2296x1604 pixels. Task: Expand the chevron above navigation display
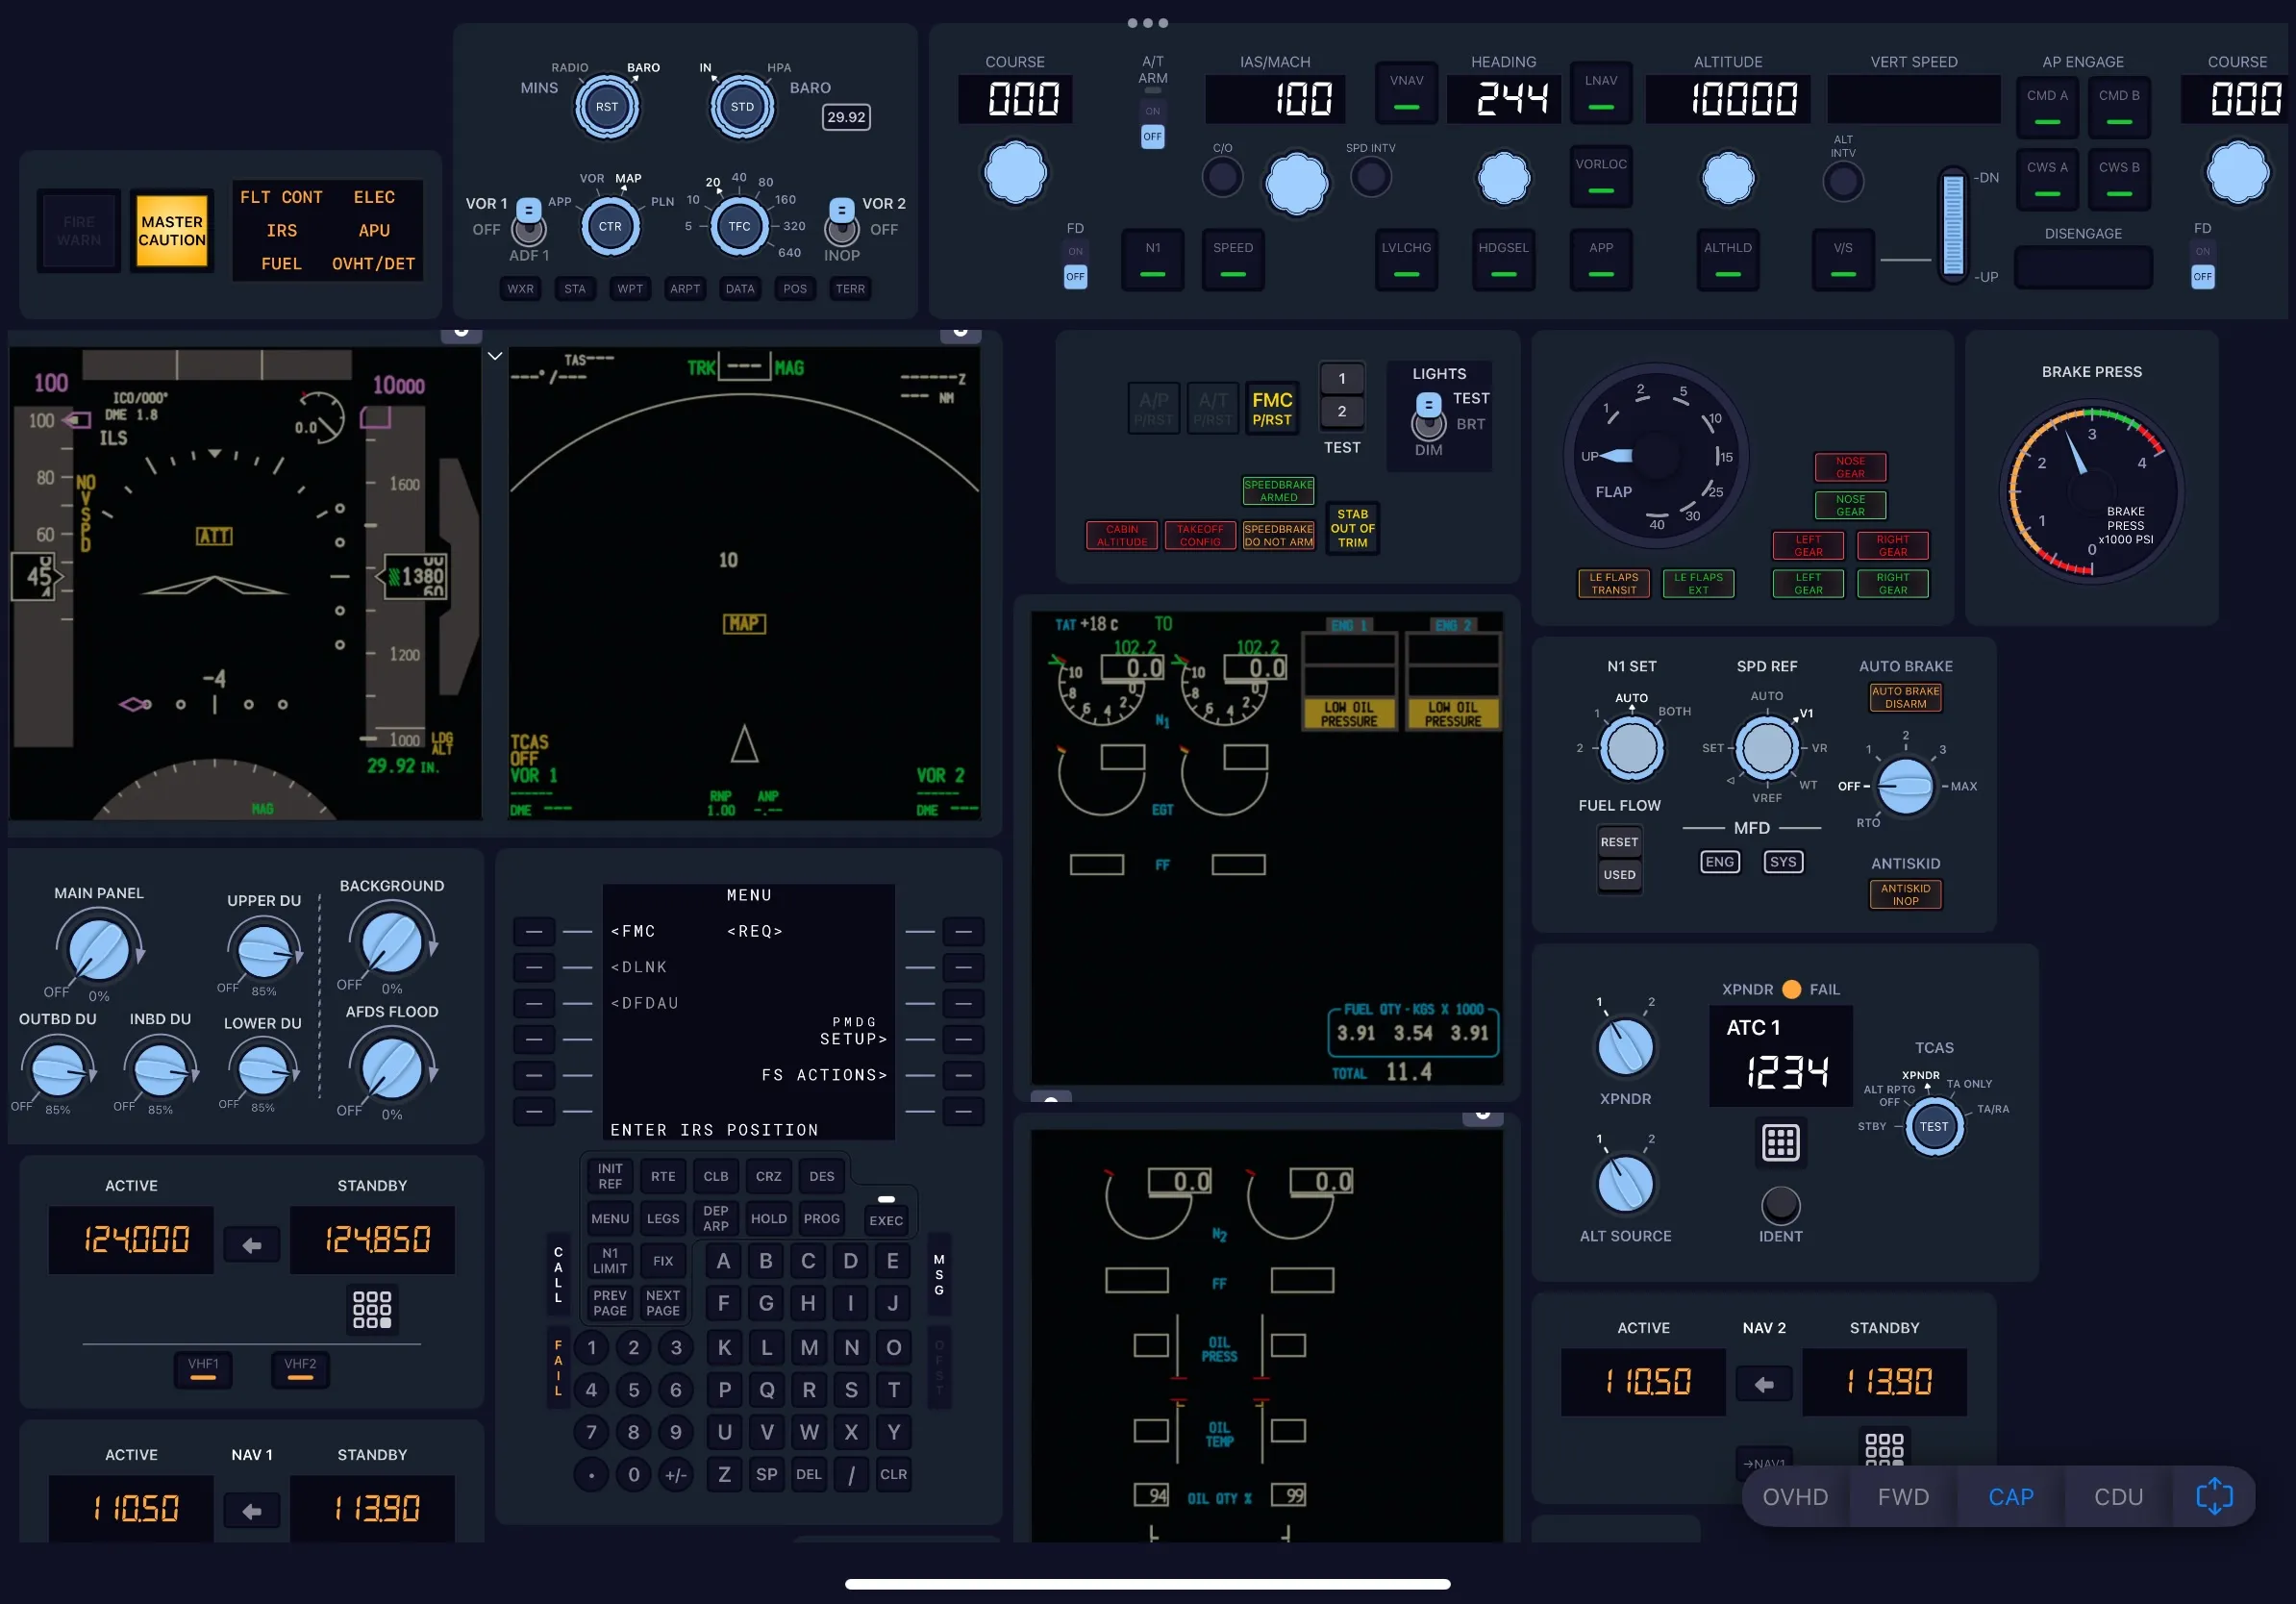[495, 356]
